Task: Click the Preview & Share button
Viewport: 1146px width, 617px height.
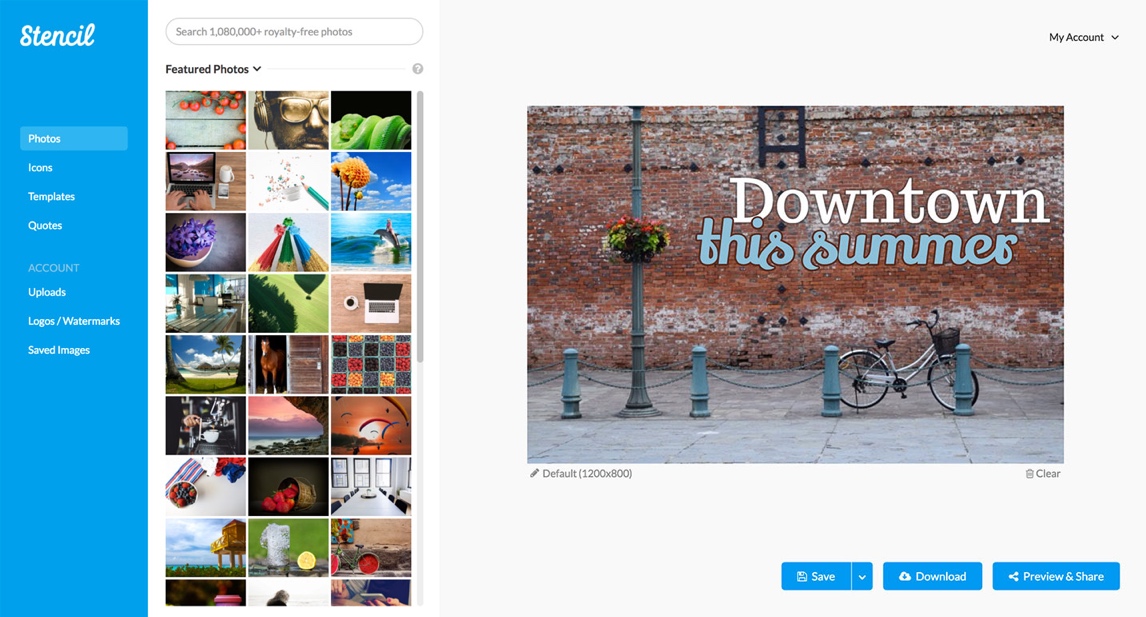Action: (x=1056, y=576)
